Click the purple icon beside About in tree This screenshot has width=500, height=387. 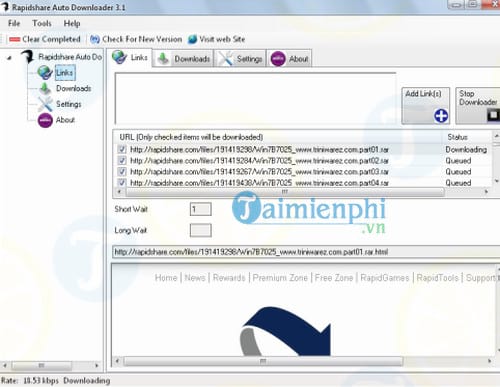(45, 120)
